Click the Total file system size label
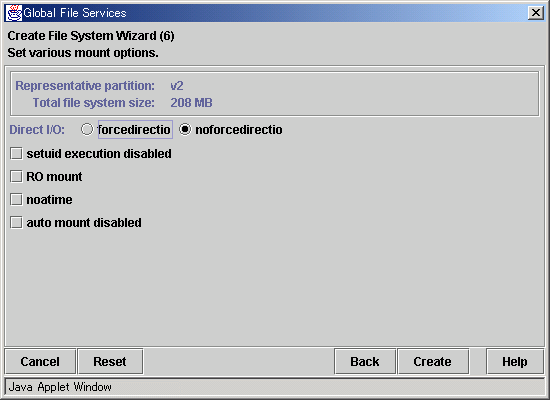The width and height of the screenshot is (550, 400). click(x=94, y=103)
